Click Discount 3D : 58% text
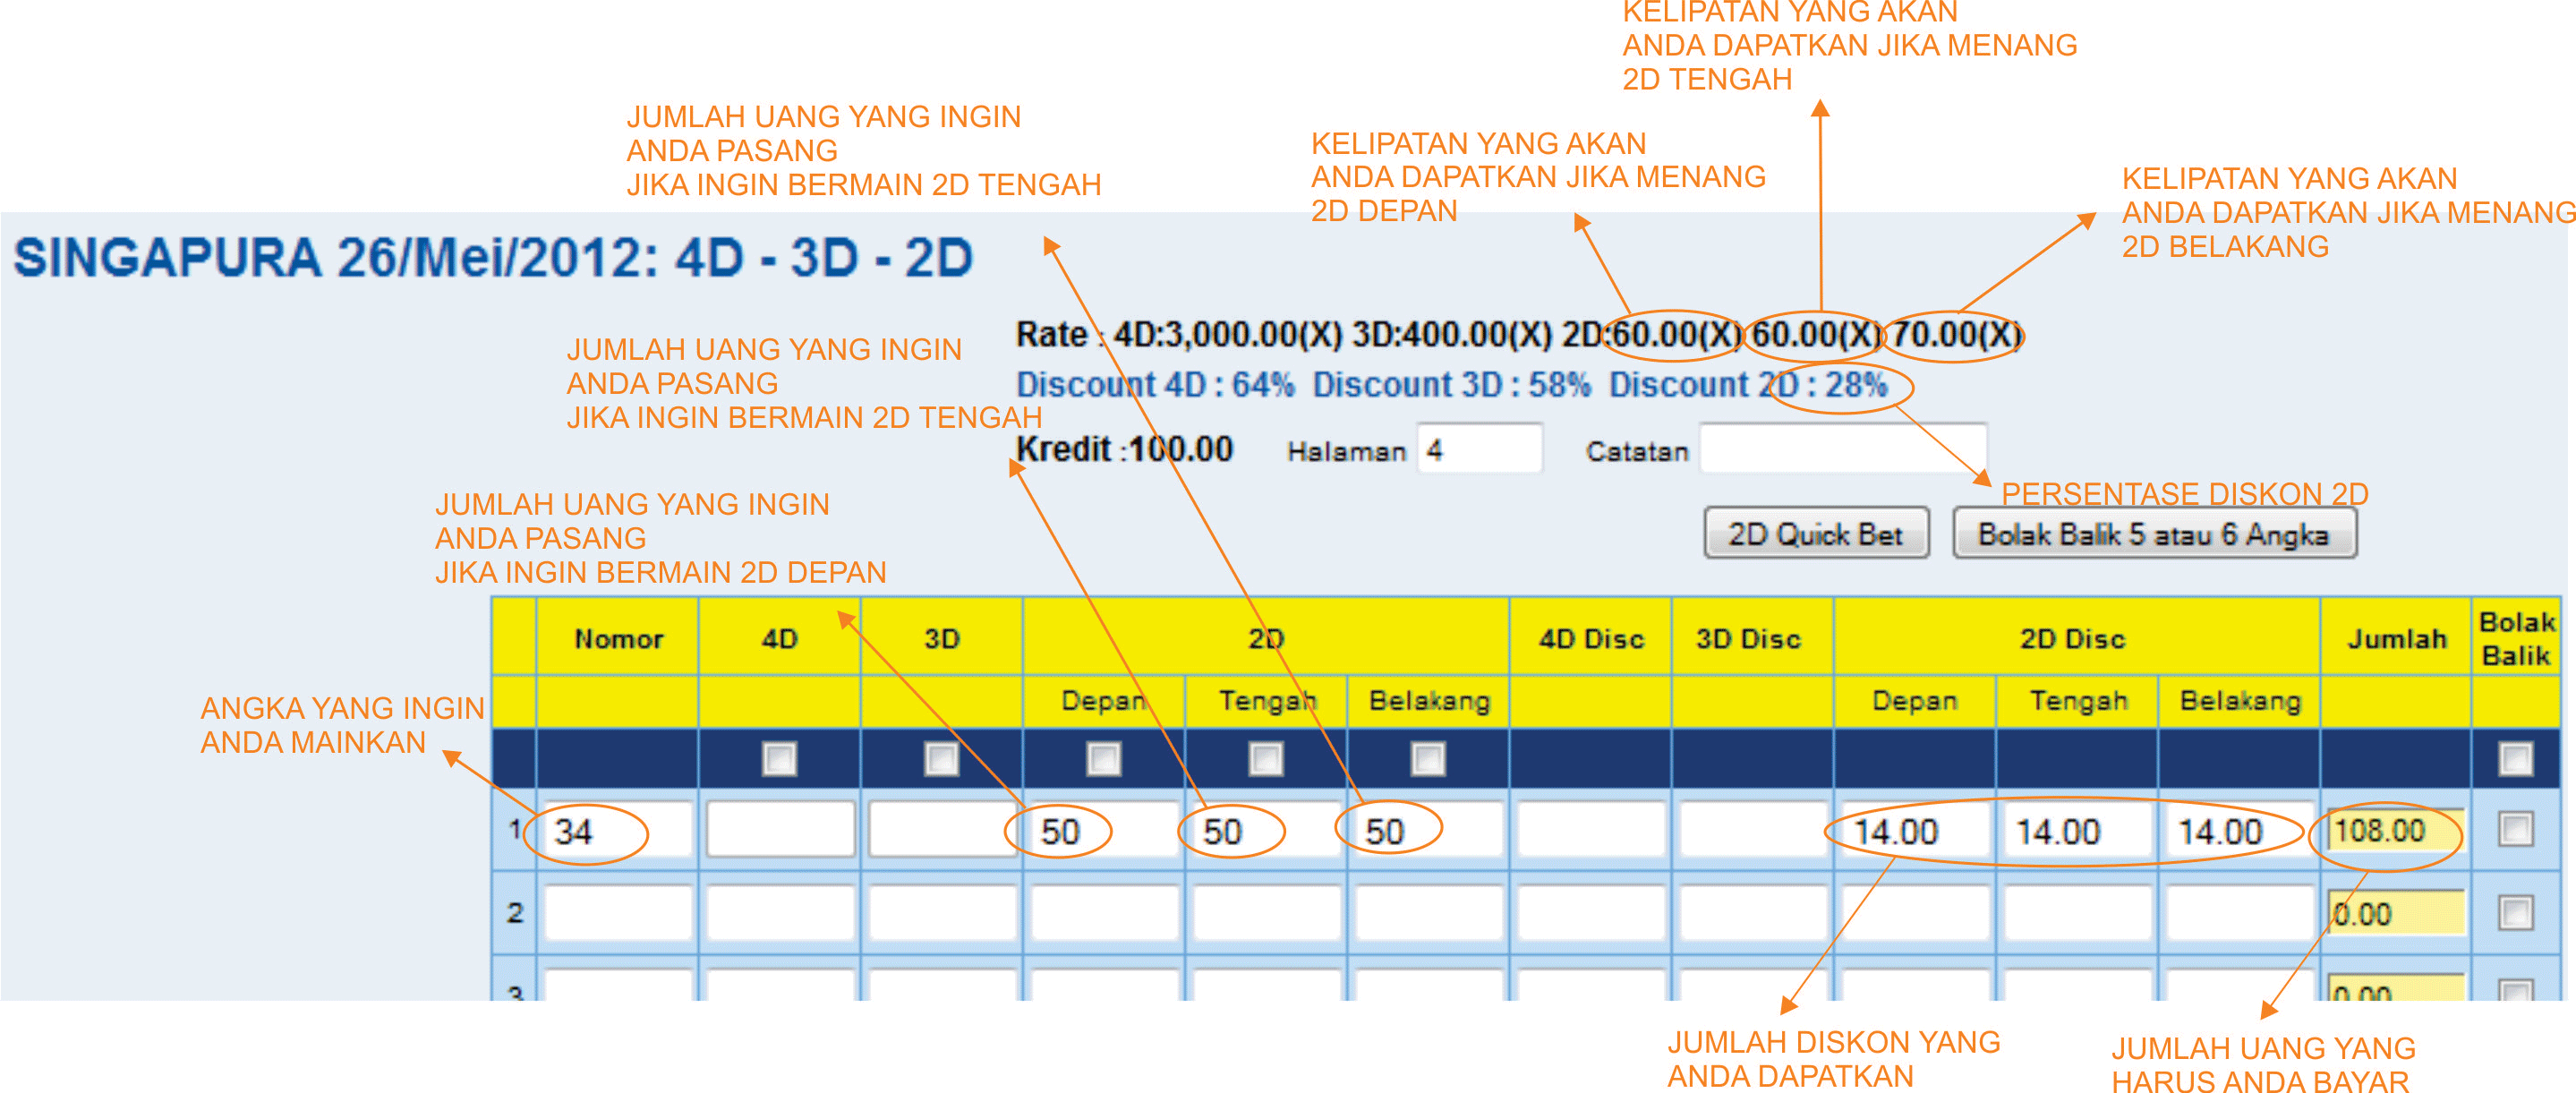2576x1093 pixels. coord(1451,384)
